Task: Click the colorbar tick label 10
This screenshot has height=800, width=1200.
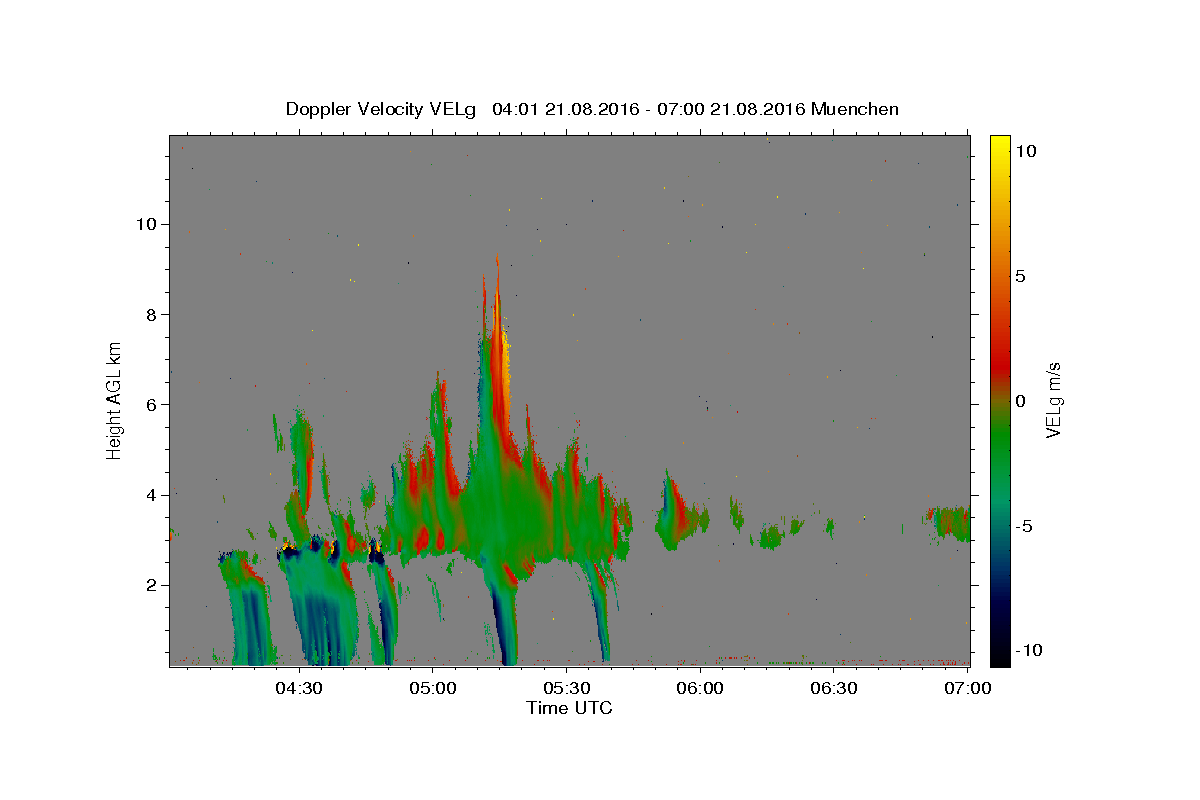Action: point(1025,151)
